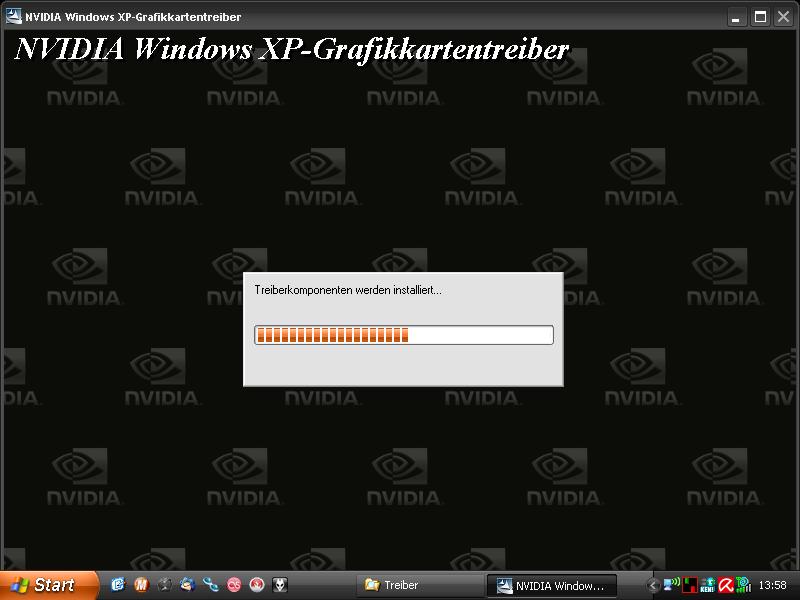Click the red circular quick launch icon
The height and width of the screenshot is (600, 800).
(x=257, y=585)
